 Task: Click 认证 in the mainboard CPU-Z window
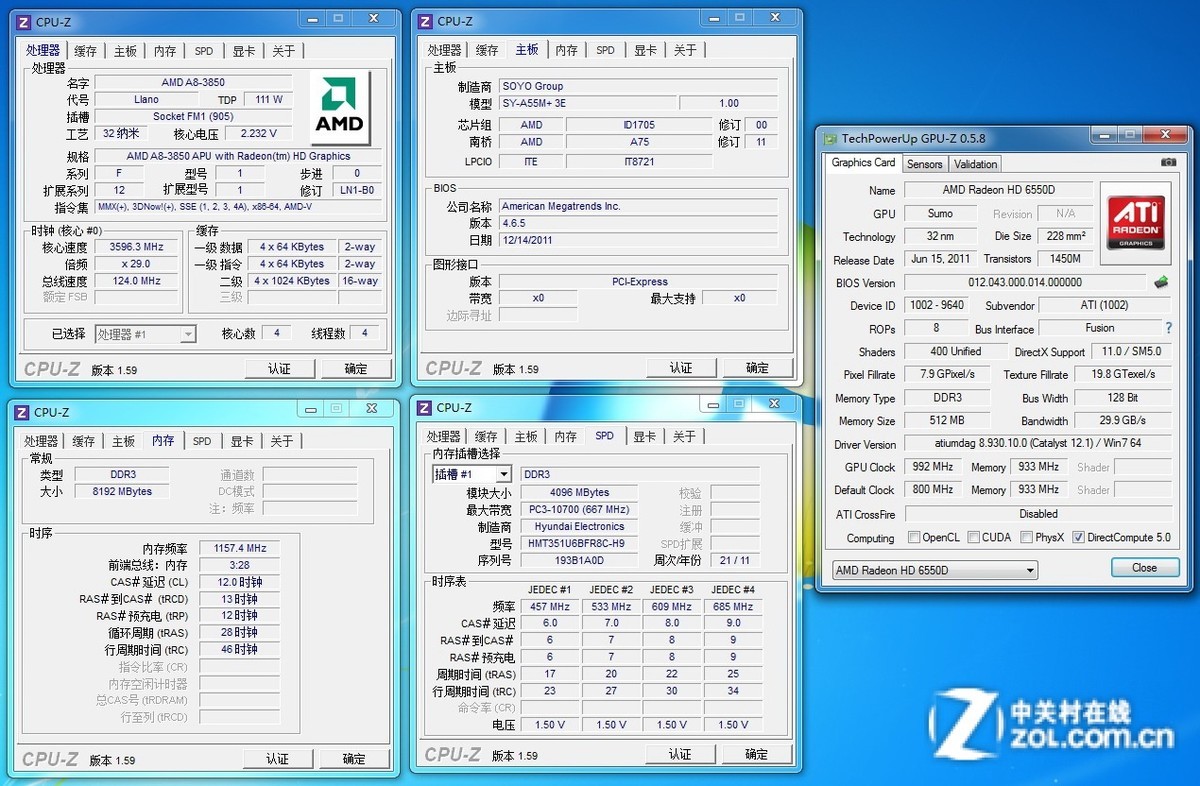(x=681, y=368)
